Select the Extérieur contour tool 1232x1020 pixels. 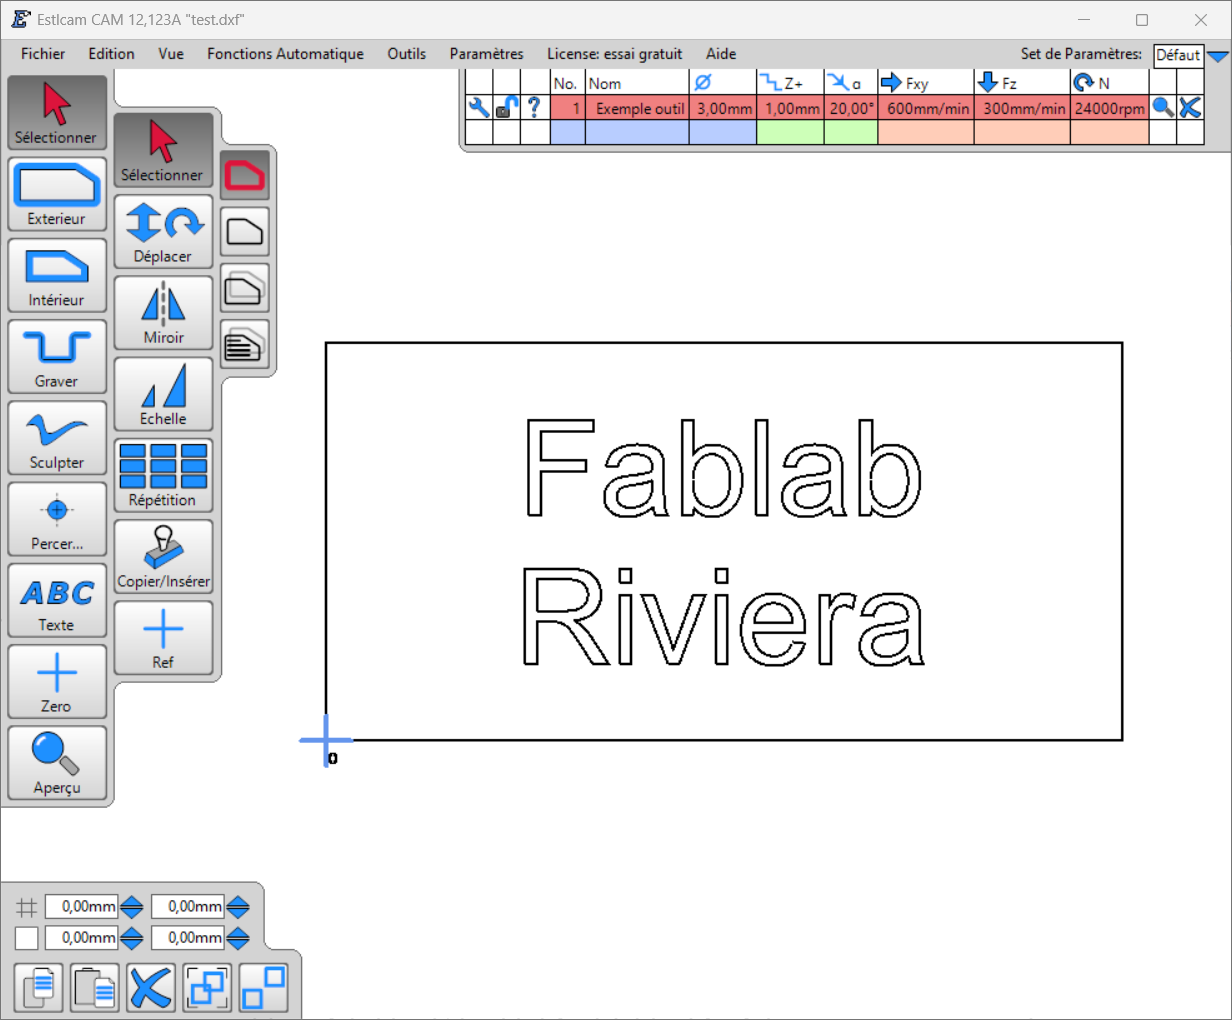(x=57, y=194)
